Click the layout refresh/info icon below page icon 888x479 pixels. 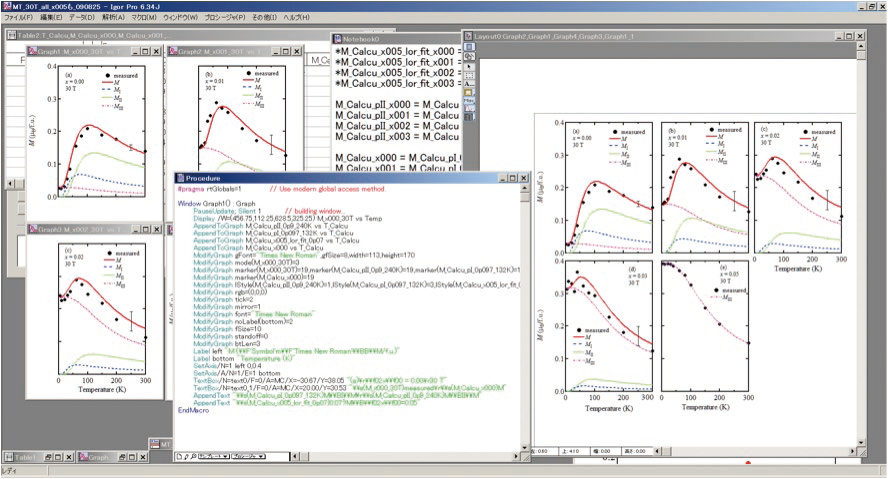(469, 56)
